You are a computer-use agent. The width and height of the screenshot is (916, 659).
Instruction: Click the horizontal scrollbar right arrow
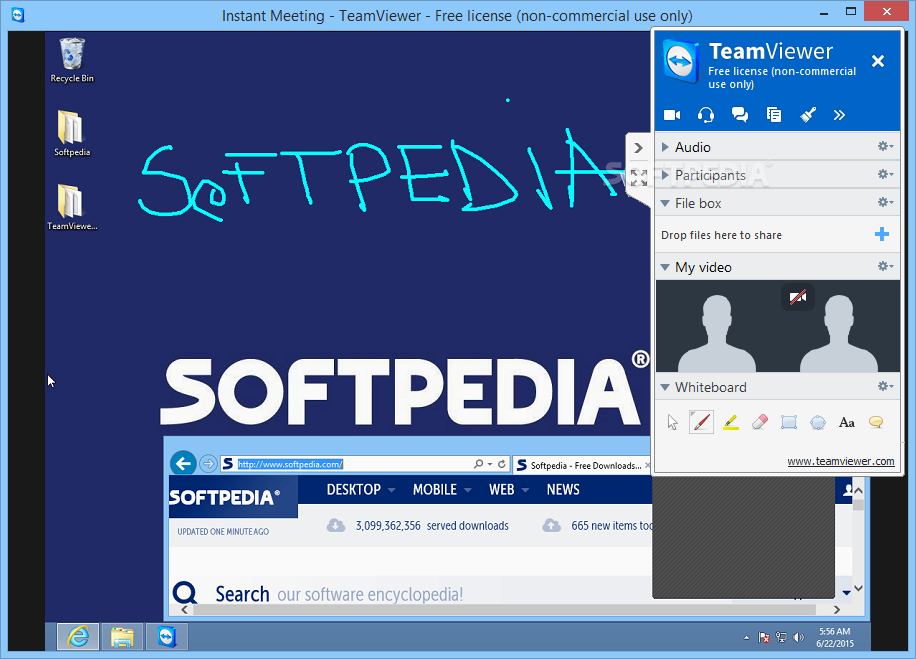click(x=837, y=610)
